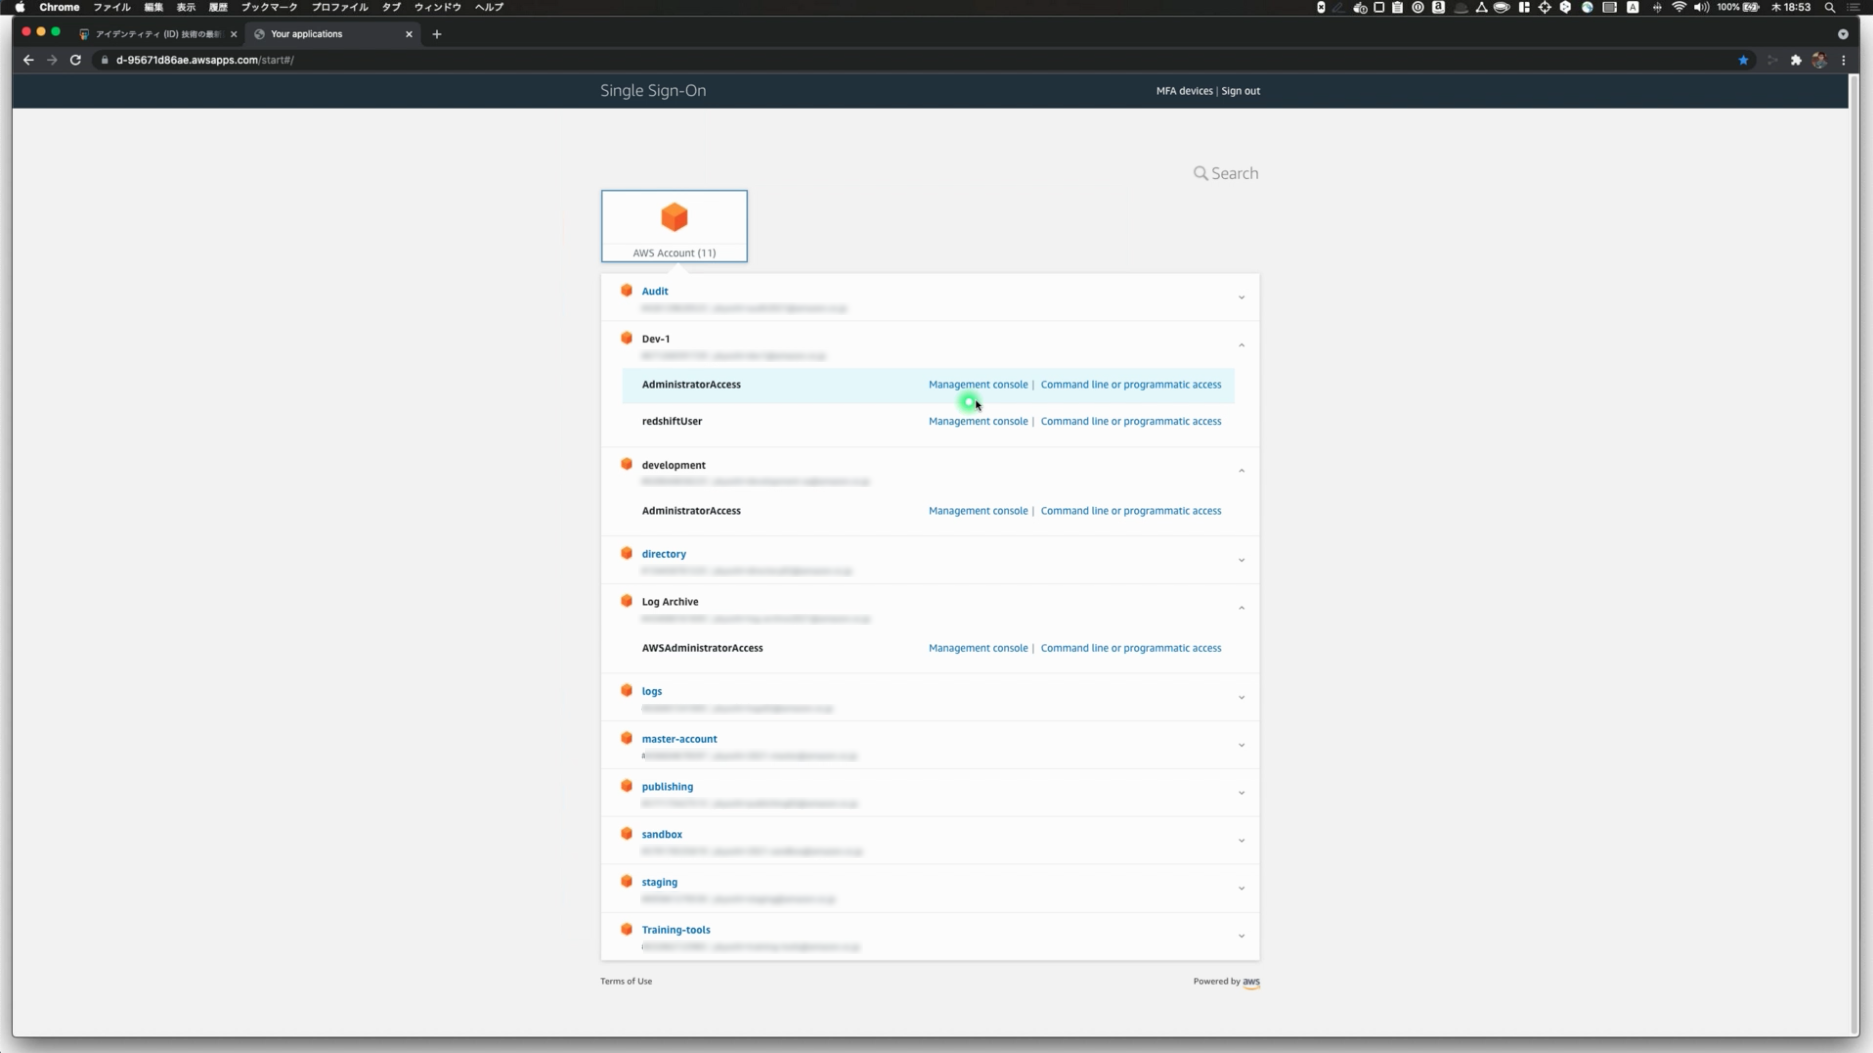Open the Chrome extensions puzzle icon
The image size is (1873, 1053).
[1796, 60]
